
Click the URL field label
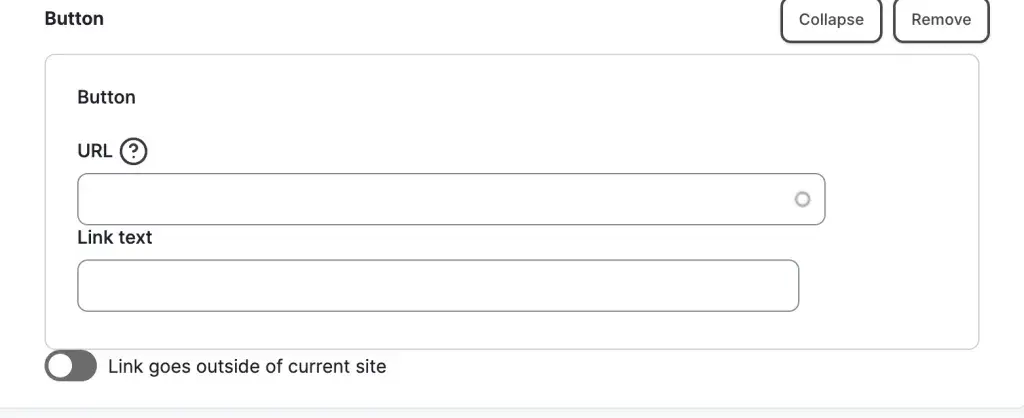[95, 151]
